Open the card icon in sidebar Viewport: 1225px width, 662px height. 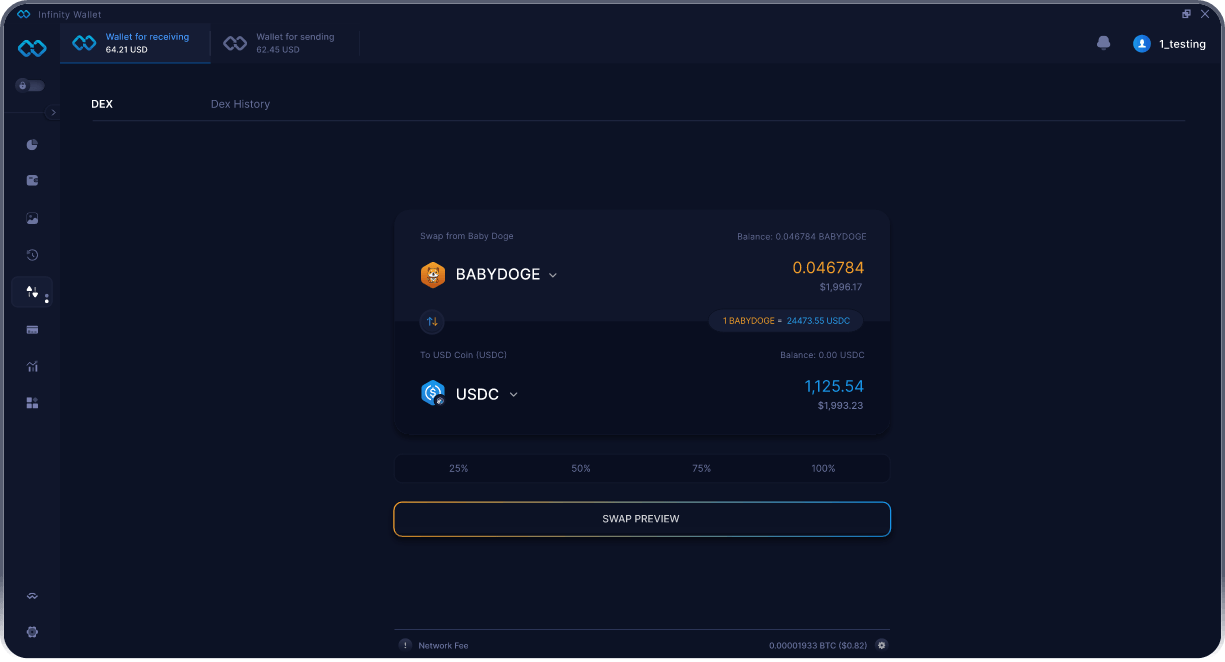32,329
